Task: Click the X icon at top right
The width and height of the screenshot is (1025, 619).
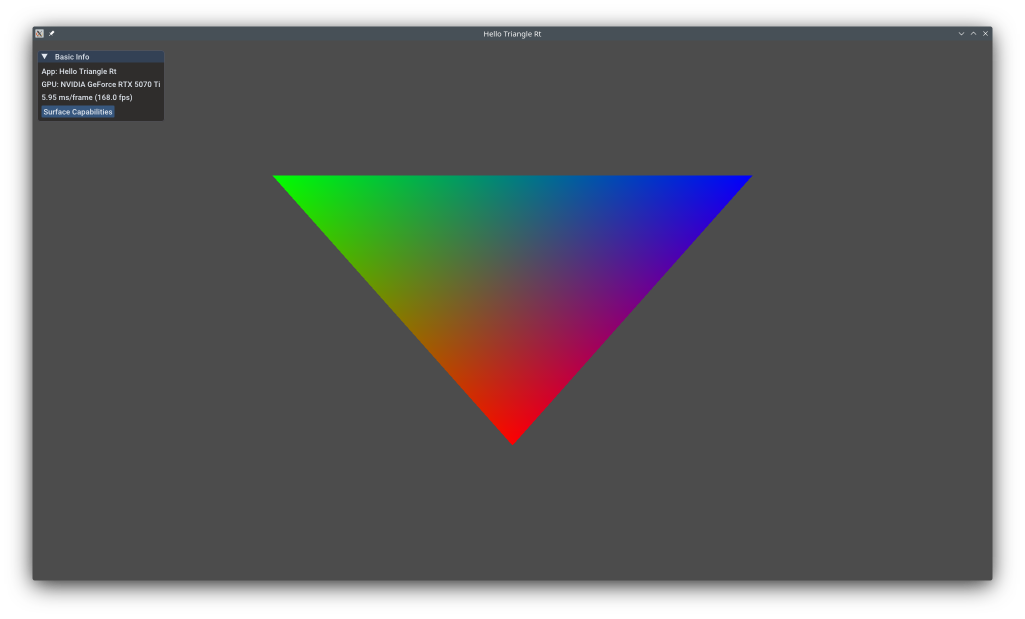Action: (x=985, y=32)
